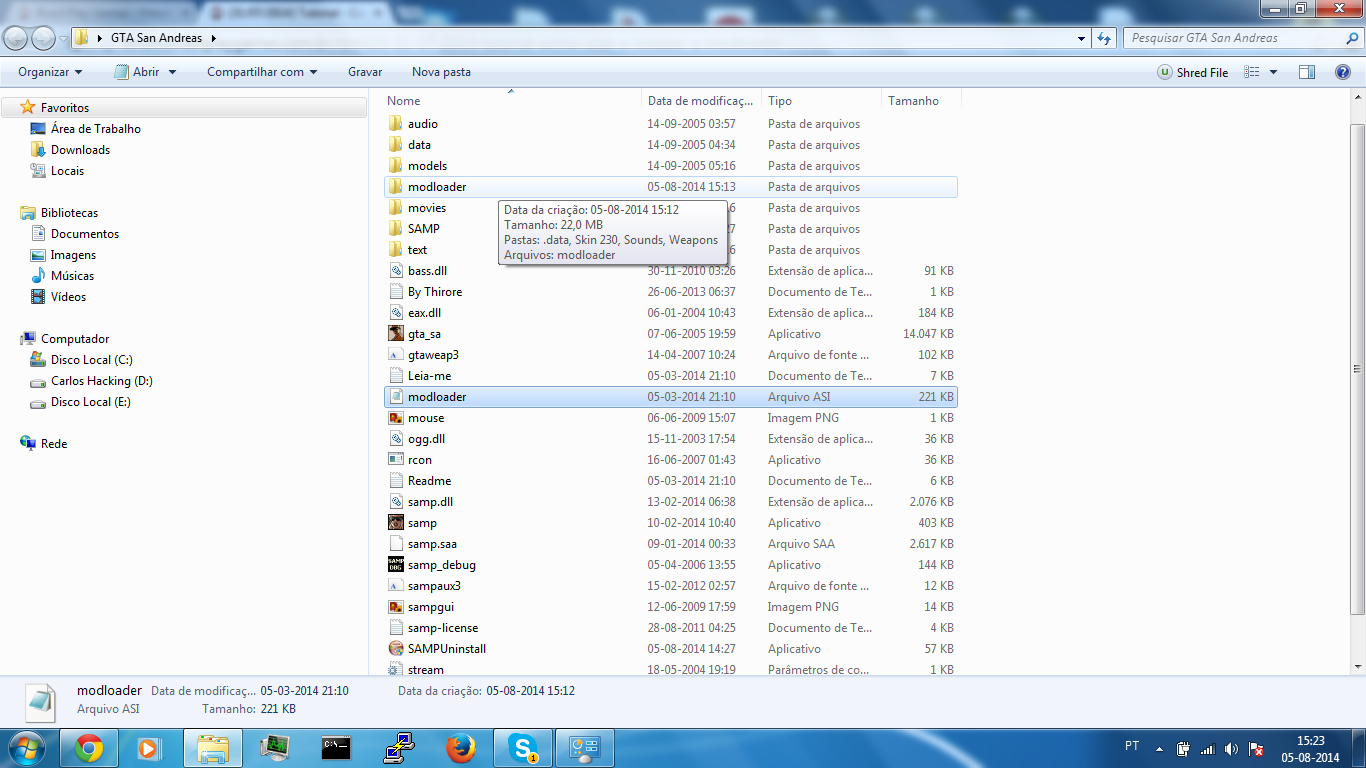1366x768 pixels.
Task: Open Músicas library
Action: click(72, 276)
